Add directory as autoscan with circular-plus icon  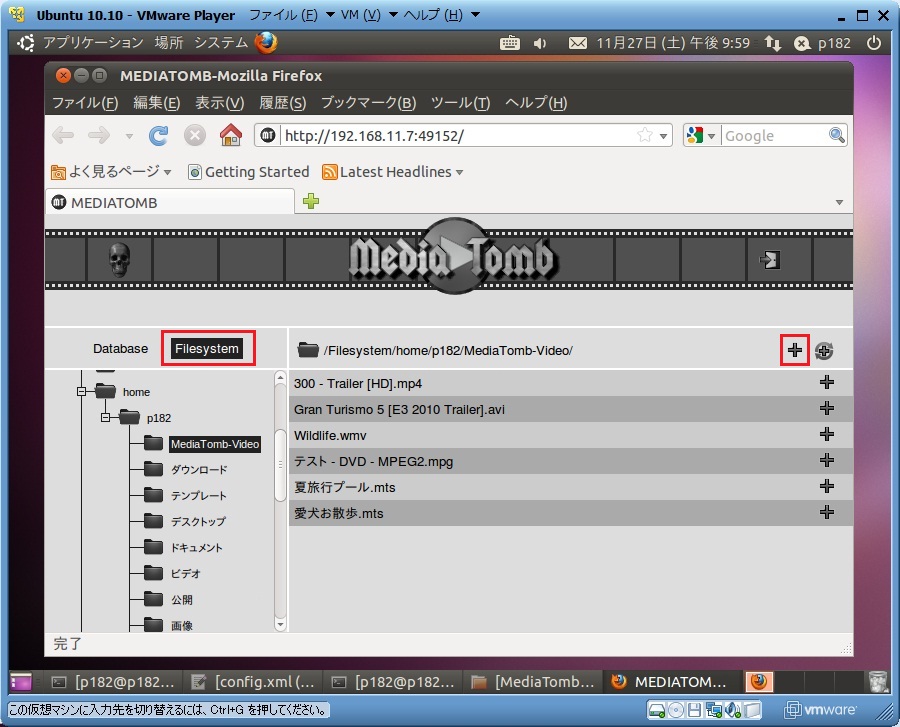click(x=824, y=351)
